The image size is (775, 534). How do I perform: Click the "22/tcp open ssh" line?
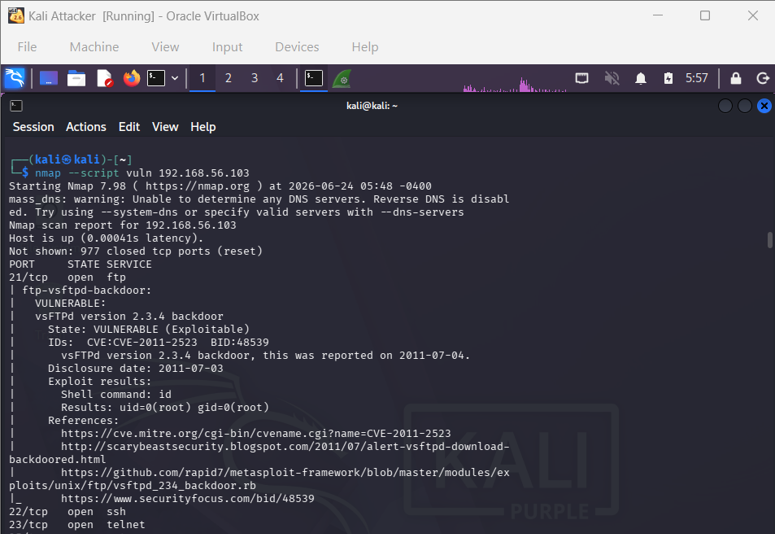coord(67,512)
